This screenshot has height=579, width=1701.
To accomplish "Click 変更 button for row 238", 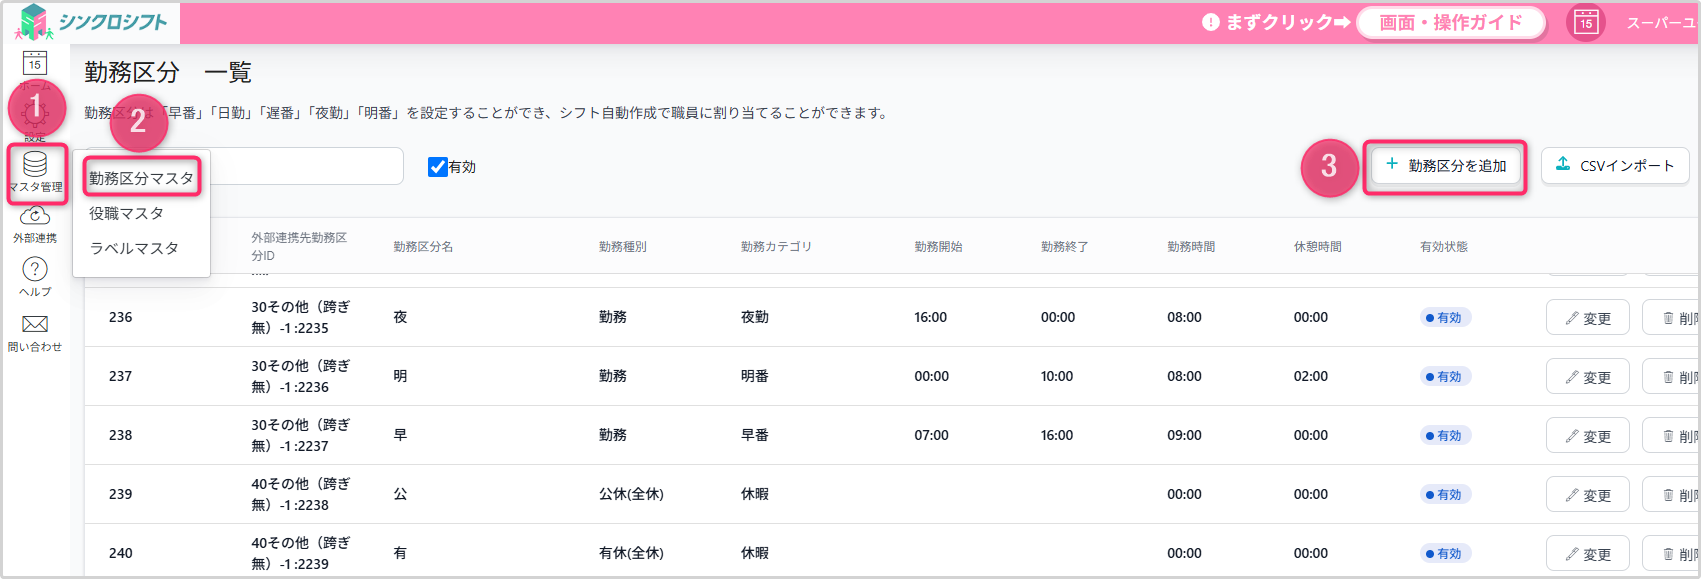I will pos(1588,436).
